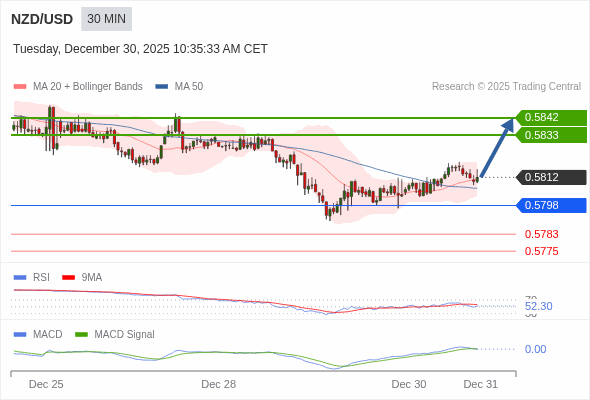Click the RSI legend blue swatch
The image size is (590, 400).
point(20,278)
